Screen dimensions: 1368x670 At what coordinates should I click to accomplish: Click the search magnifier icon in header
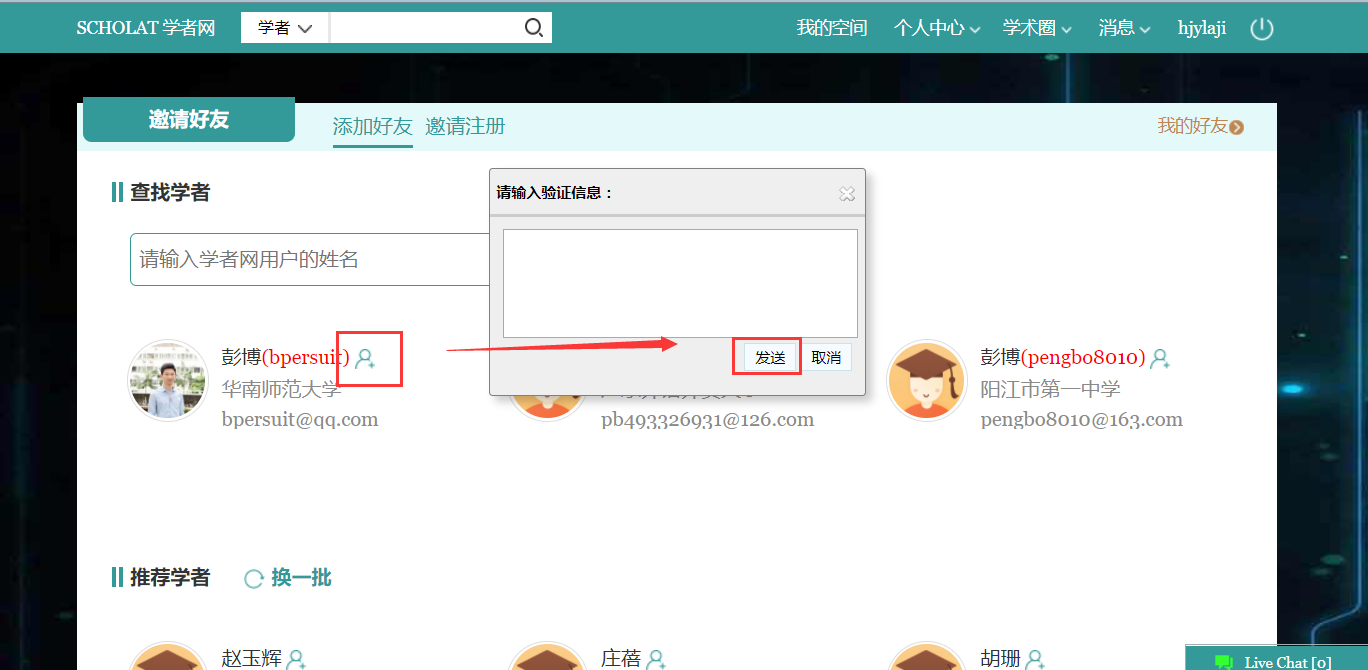tap(534, 28)
